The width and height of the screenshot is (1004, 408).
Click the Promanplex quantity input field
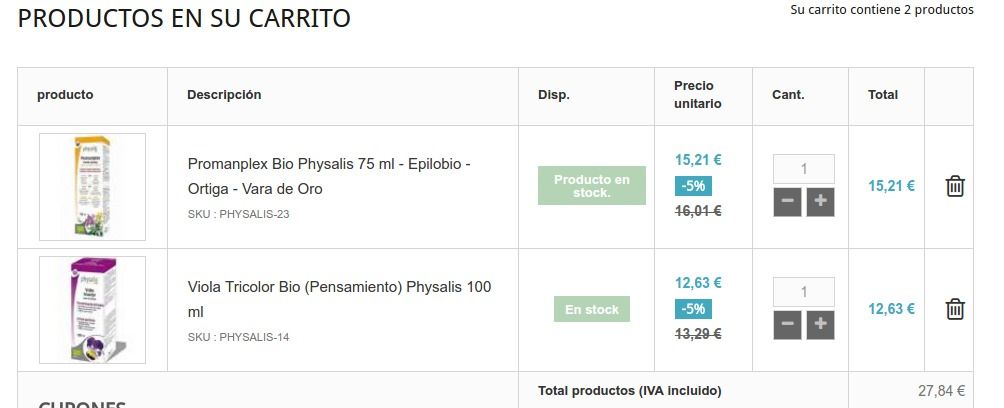[x=804, y=169]
